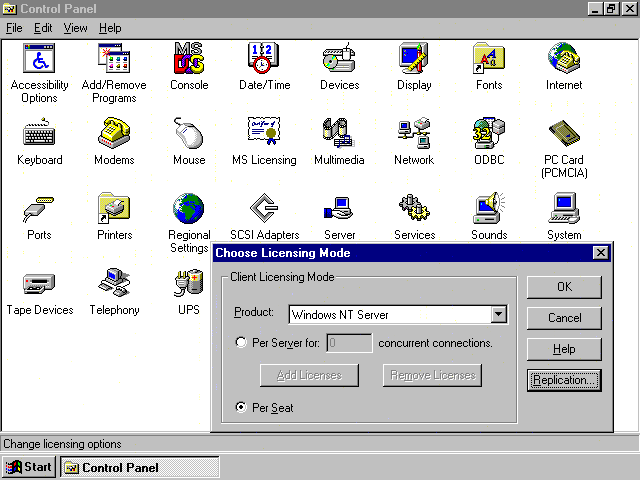Open the Printers folder icon
Image resolution: width=640 pixels, height=480 pixels.
[114, 208]
